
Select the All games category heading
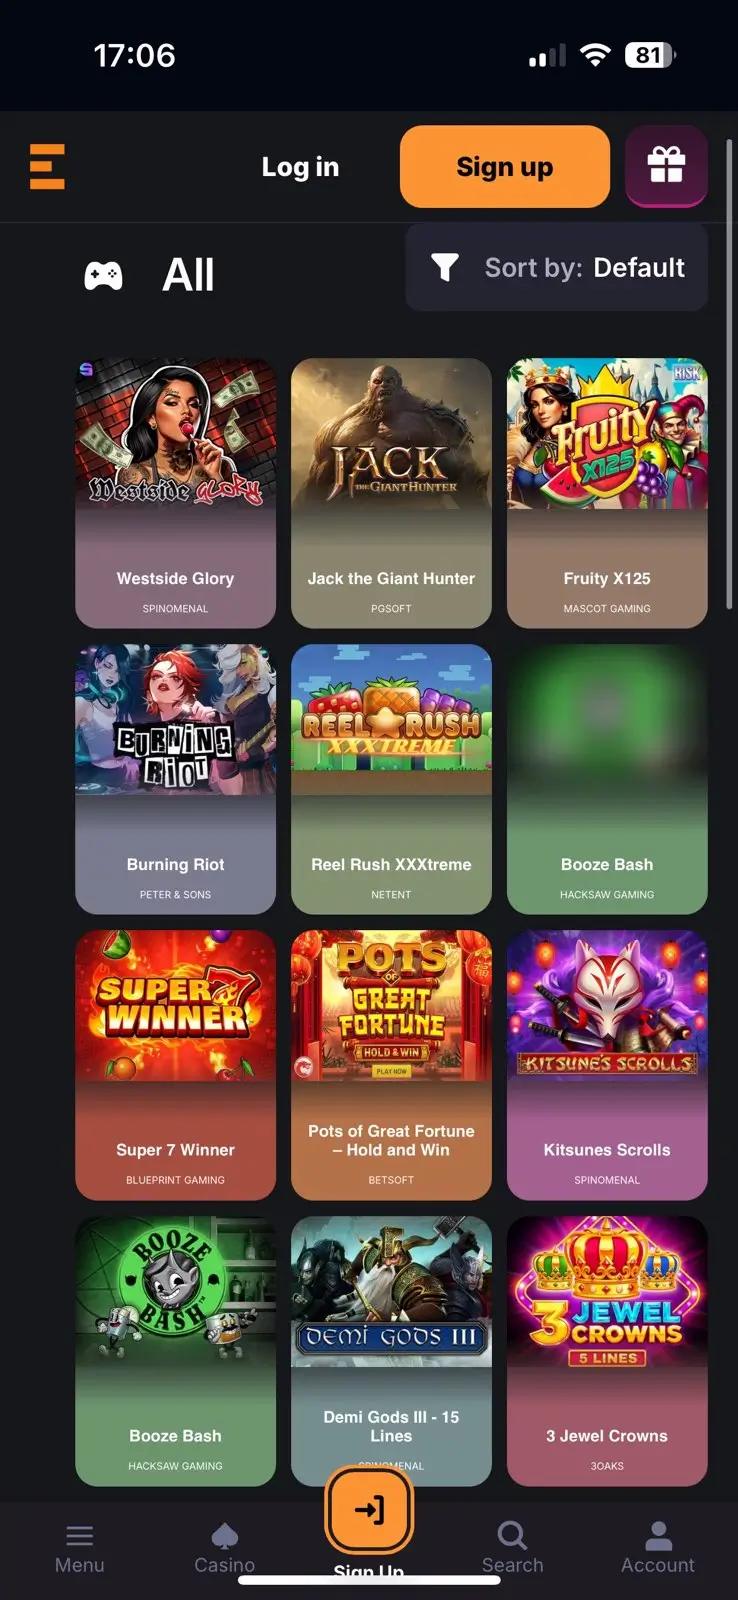188,274
